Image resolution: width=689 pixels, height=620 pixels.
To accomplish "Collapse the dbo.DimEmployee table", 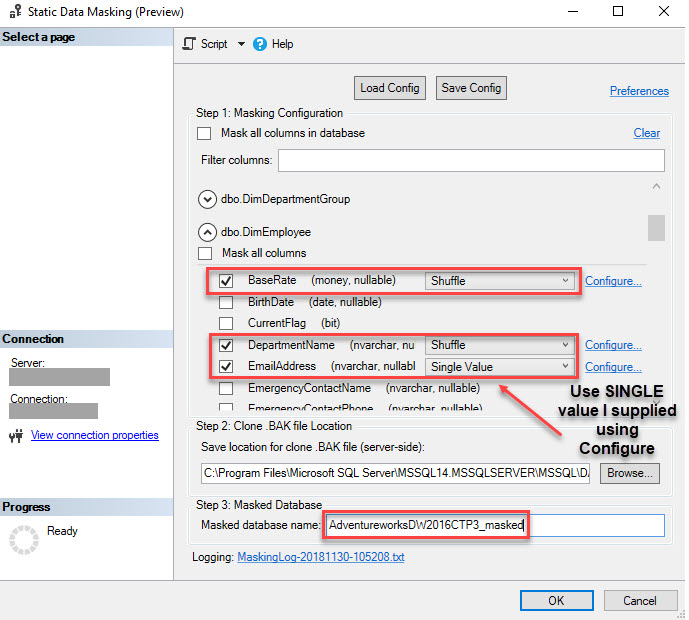I will pos(207,232).
